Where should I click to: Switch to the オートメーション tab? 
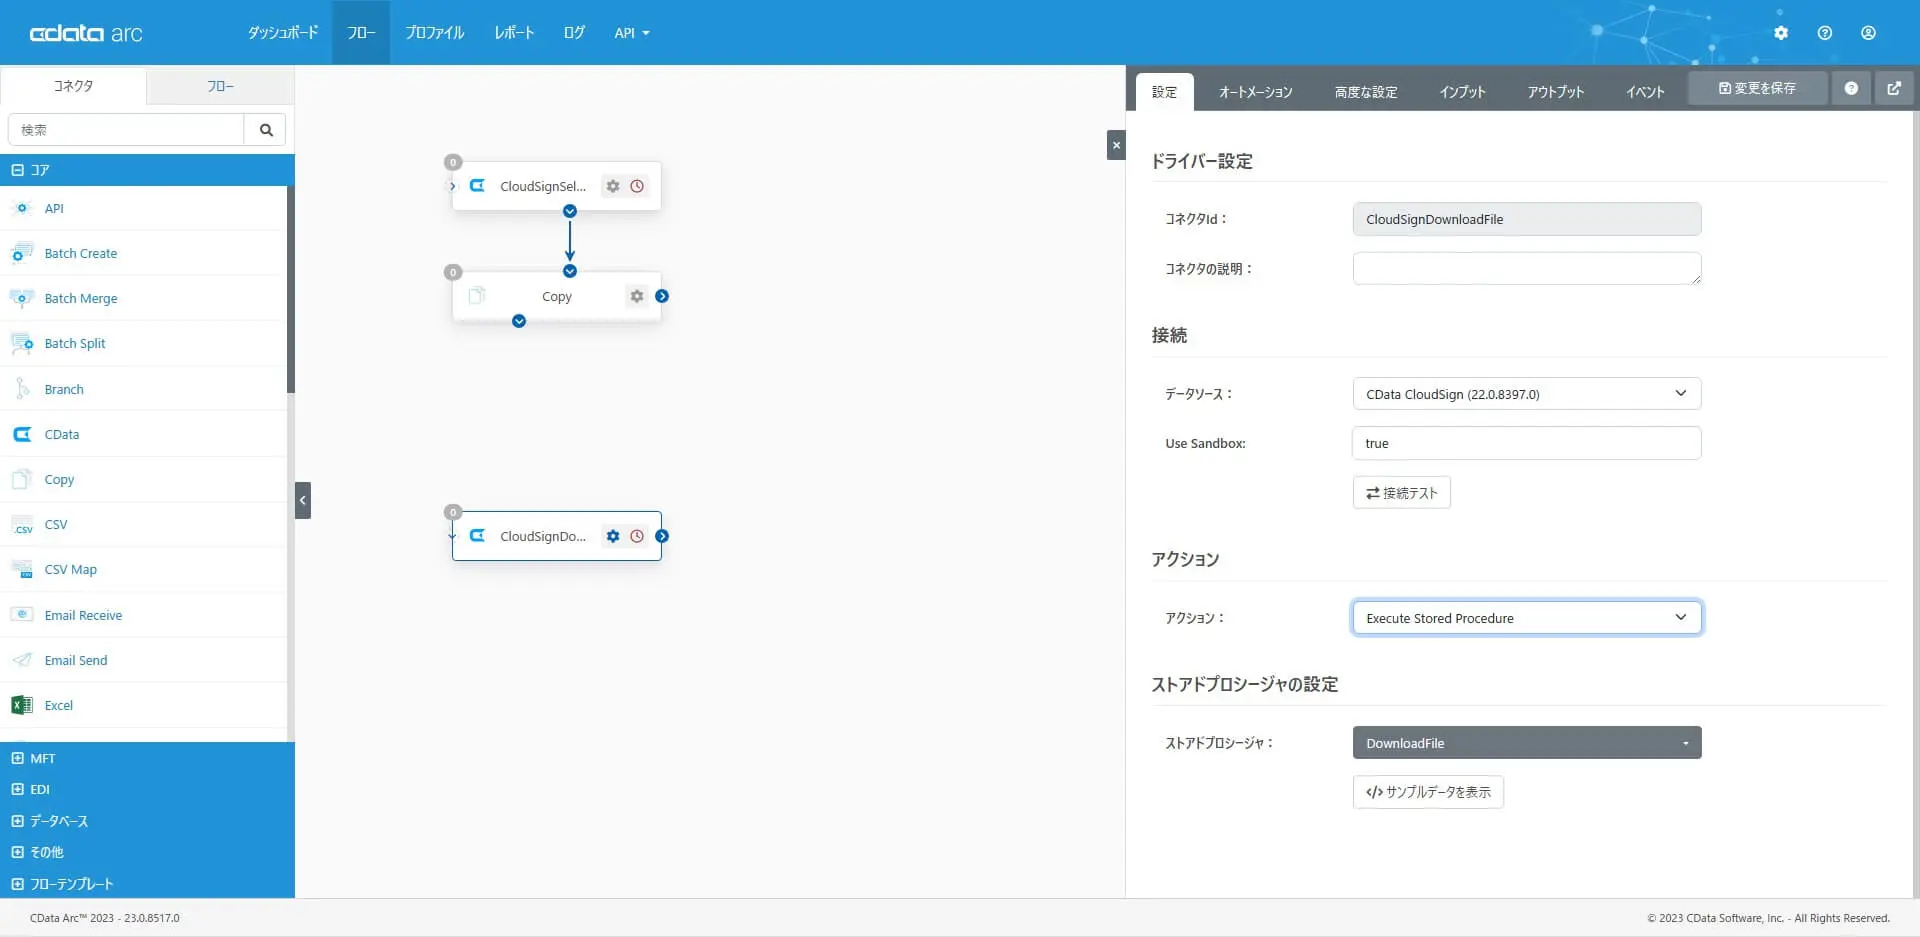pos(1255,92)
